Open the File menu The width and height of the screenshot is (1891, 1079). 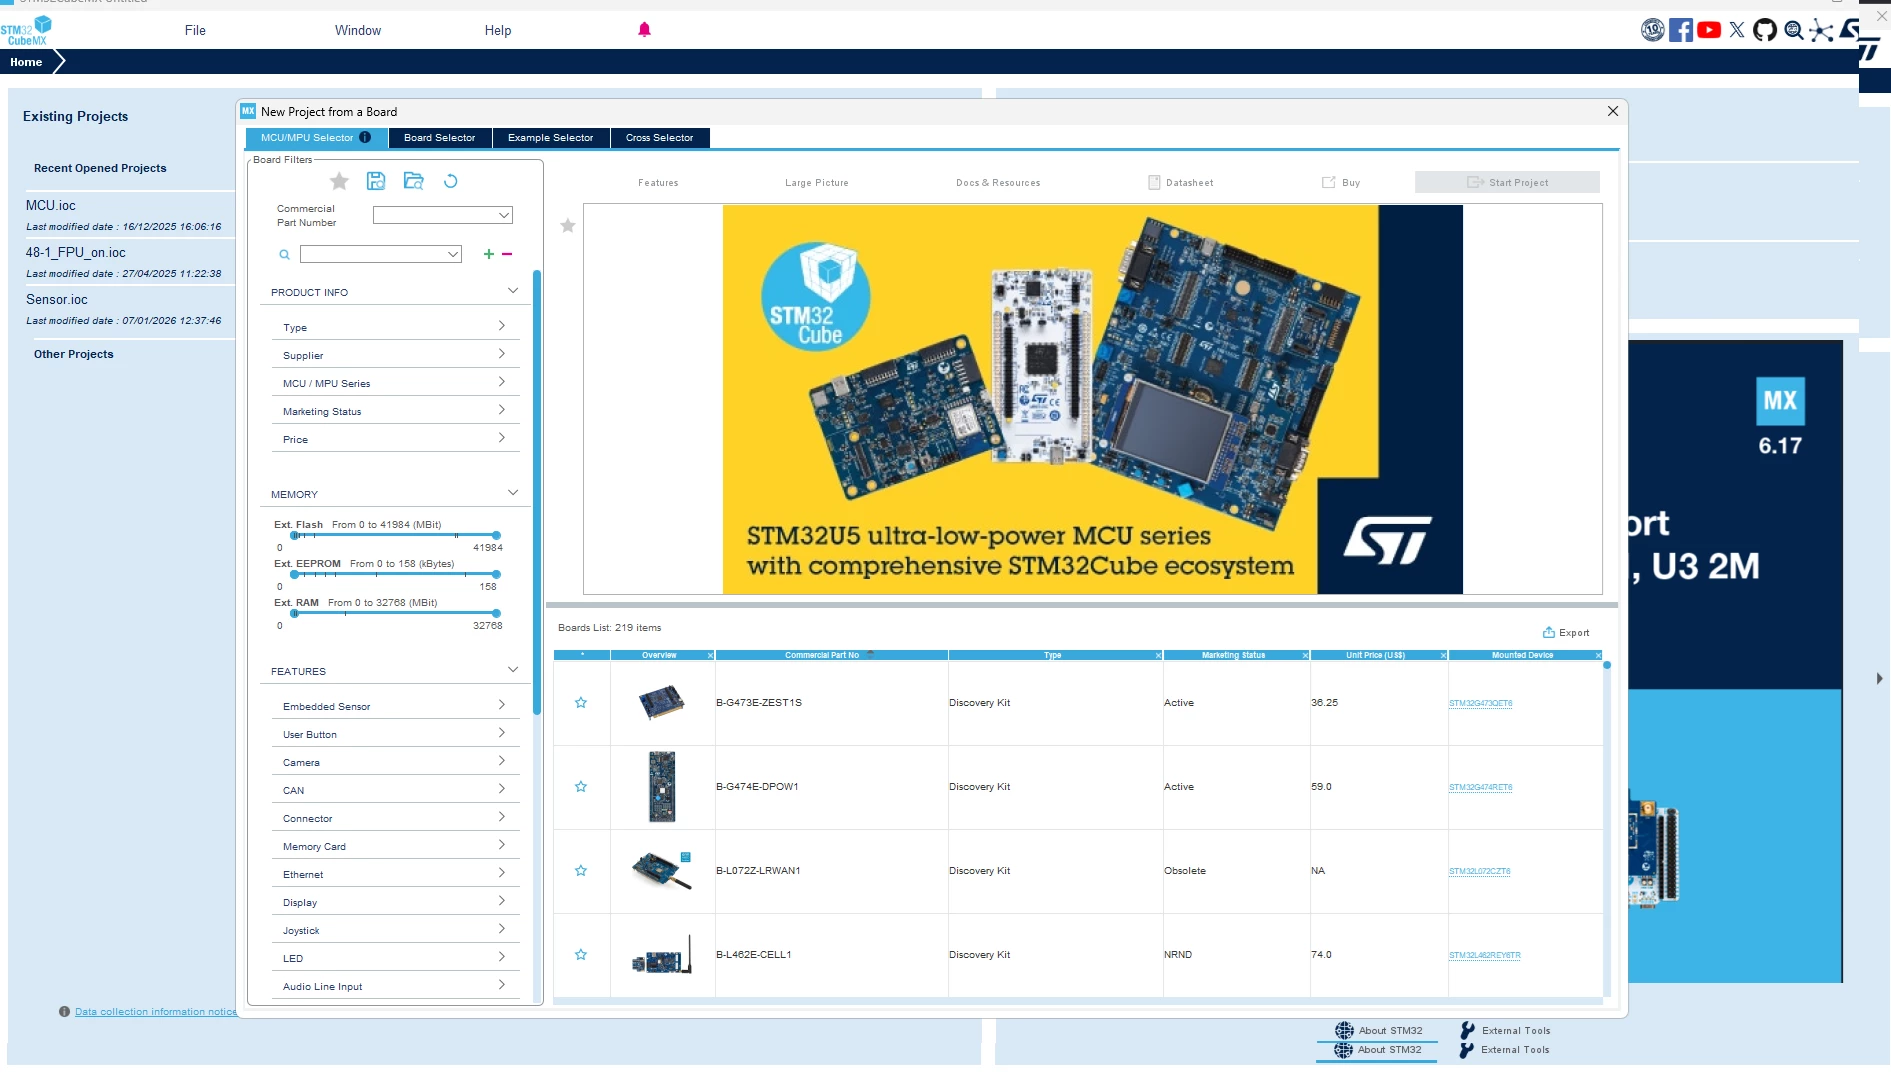(195, 30)
